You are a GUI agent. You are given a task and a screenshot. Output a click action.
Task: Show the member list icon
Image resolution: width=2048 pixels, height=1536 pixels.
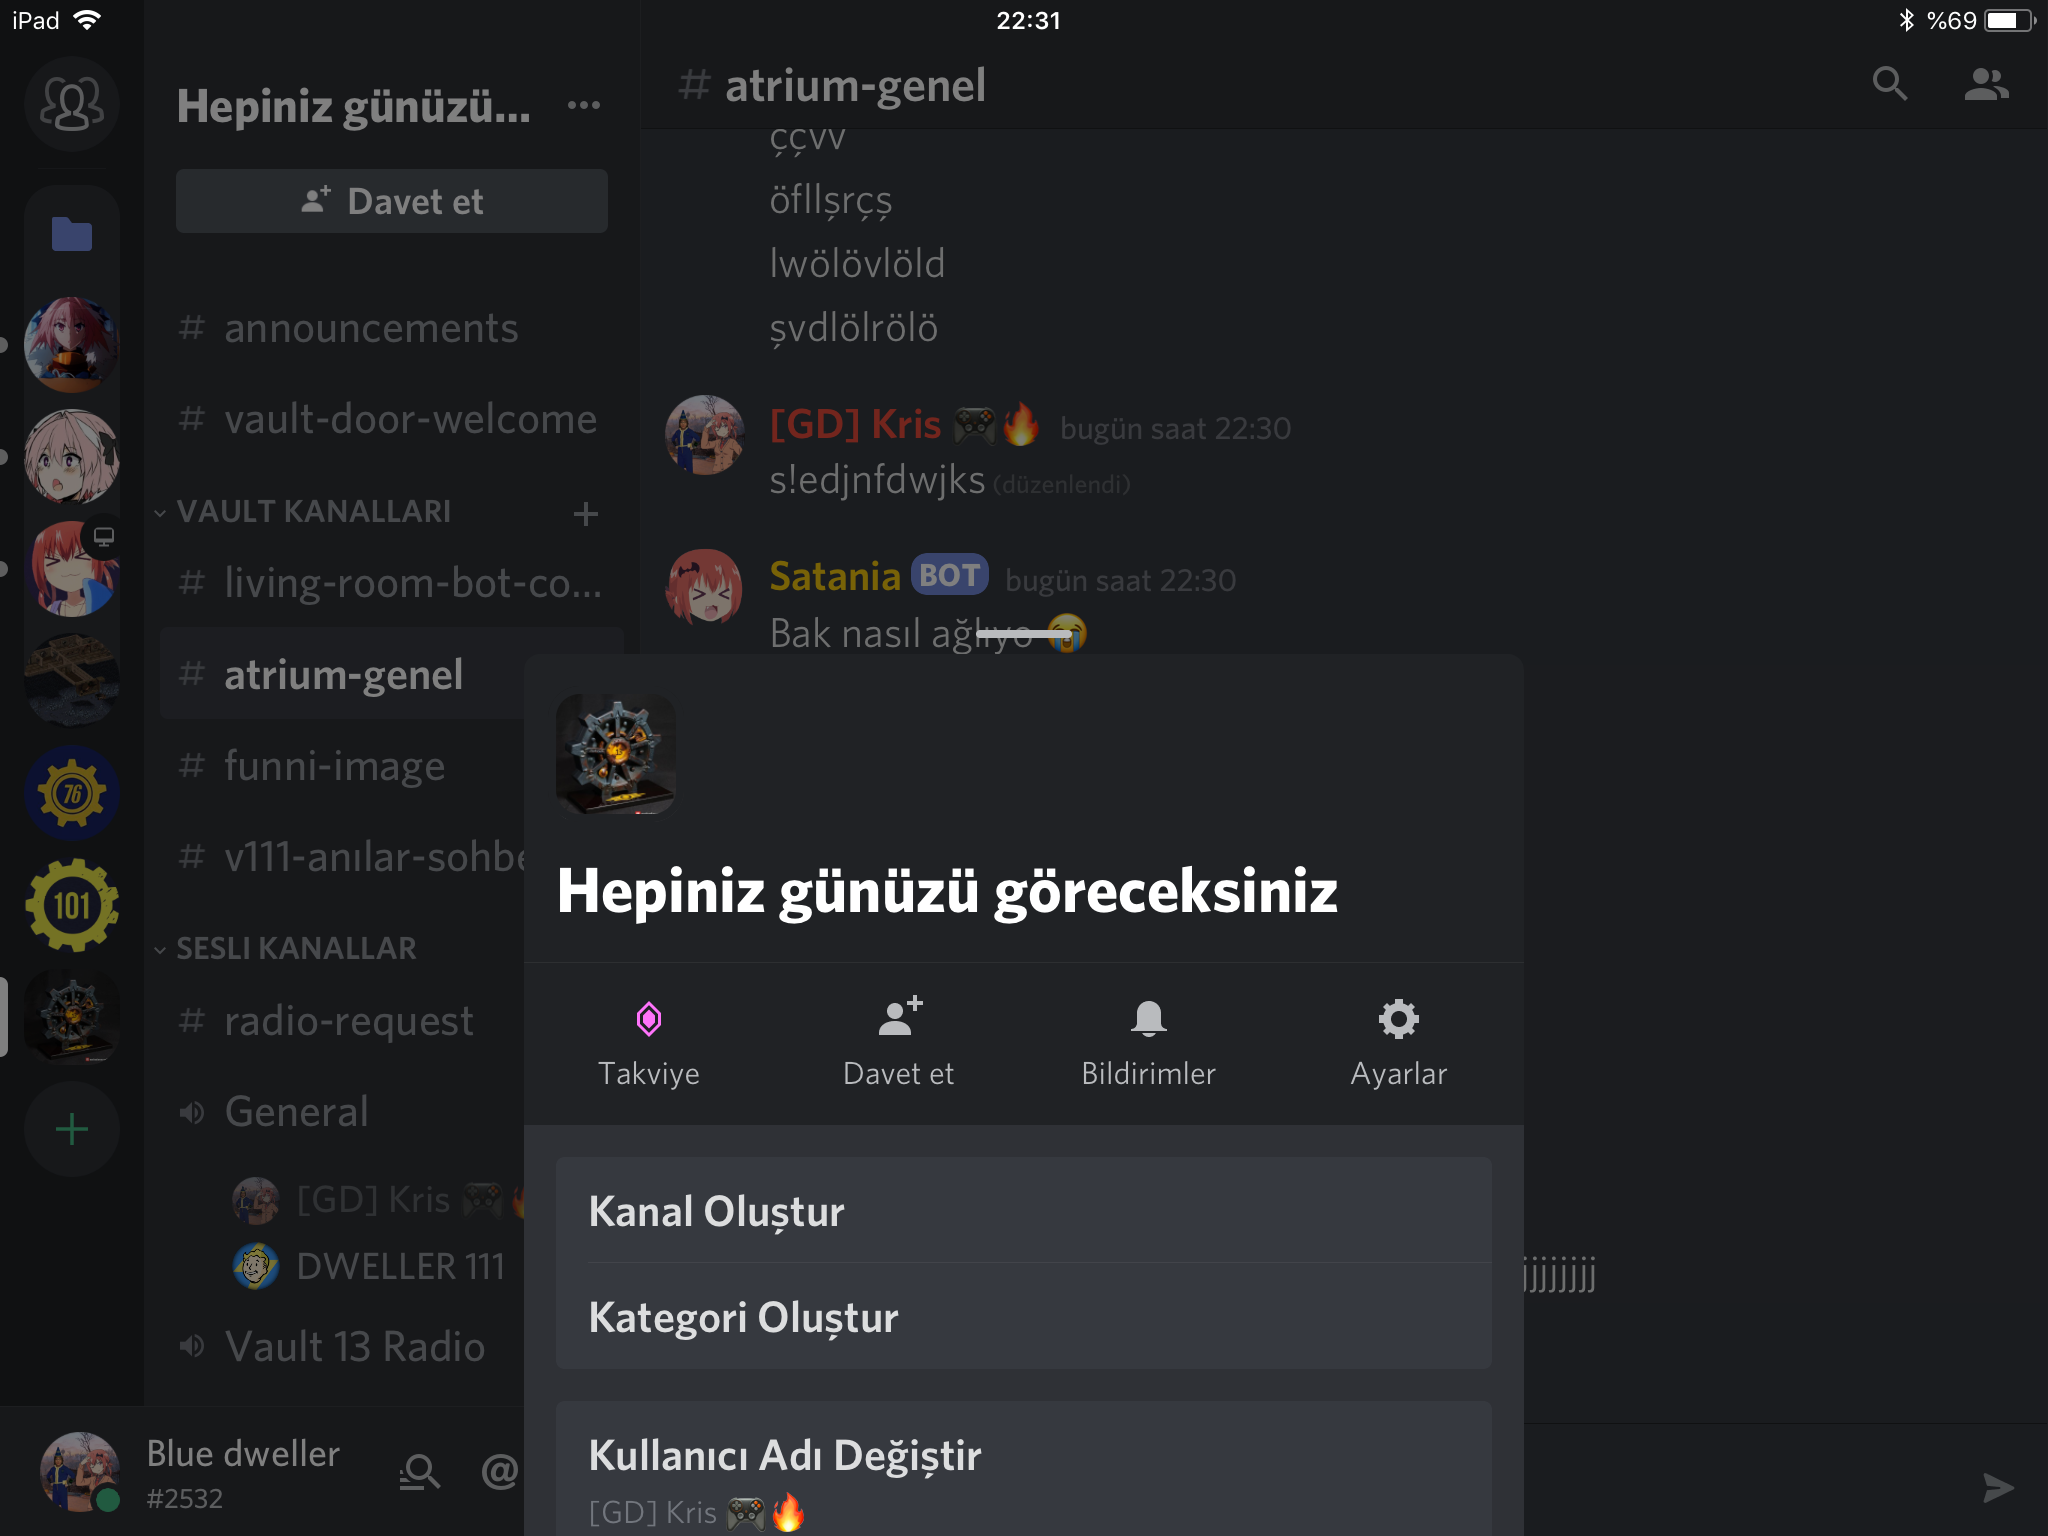tap(1986, 84)
